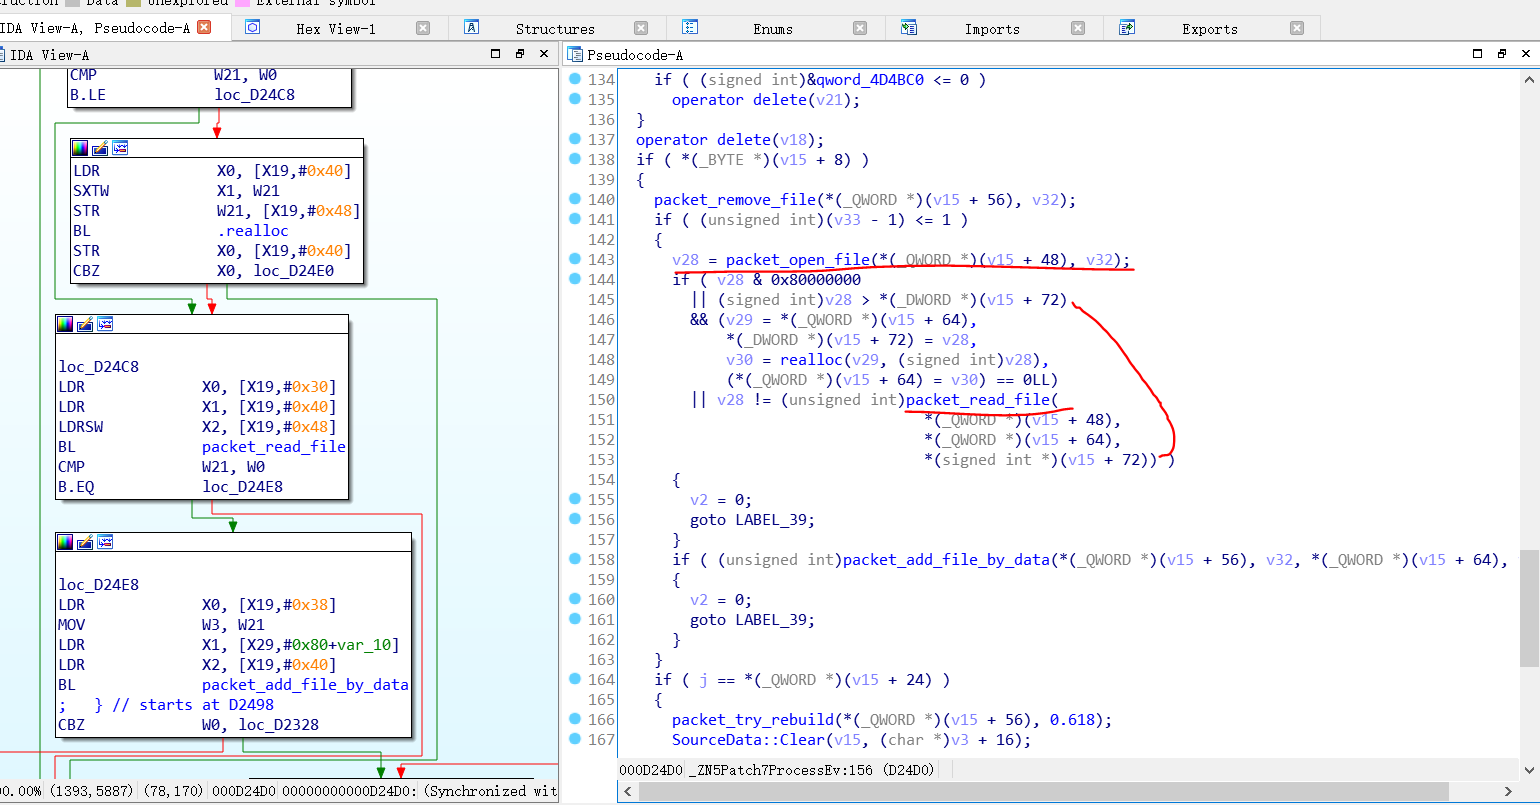Edit node text icon on the .realloc block
Viewport: 1540px width, 805px height.
point(100,148)
